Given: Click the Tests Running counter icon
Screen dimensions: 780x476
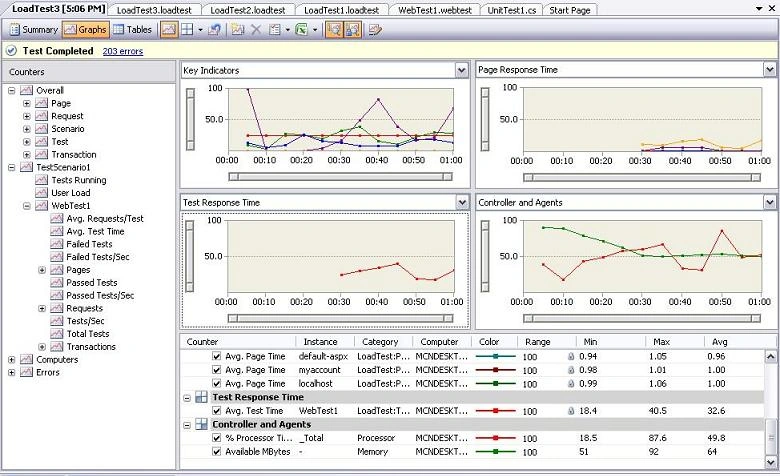Looking at the screenshot, I should point(42,180).
